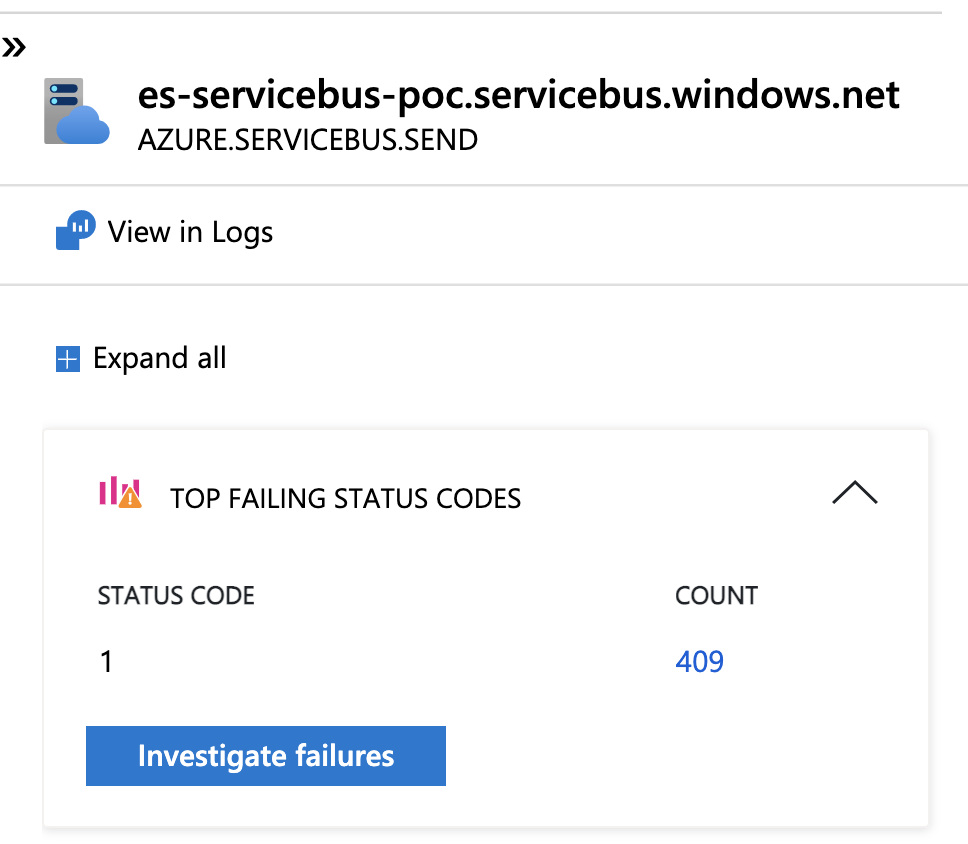Click the Investigate failures button
Screen dimensions: 968x844
[266, 756]
